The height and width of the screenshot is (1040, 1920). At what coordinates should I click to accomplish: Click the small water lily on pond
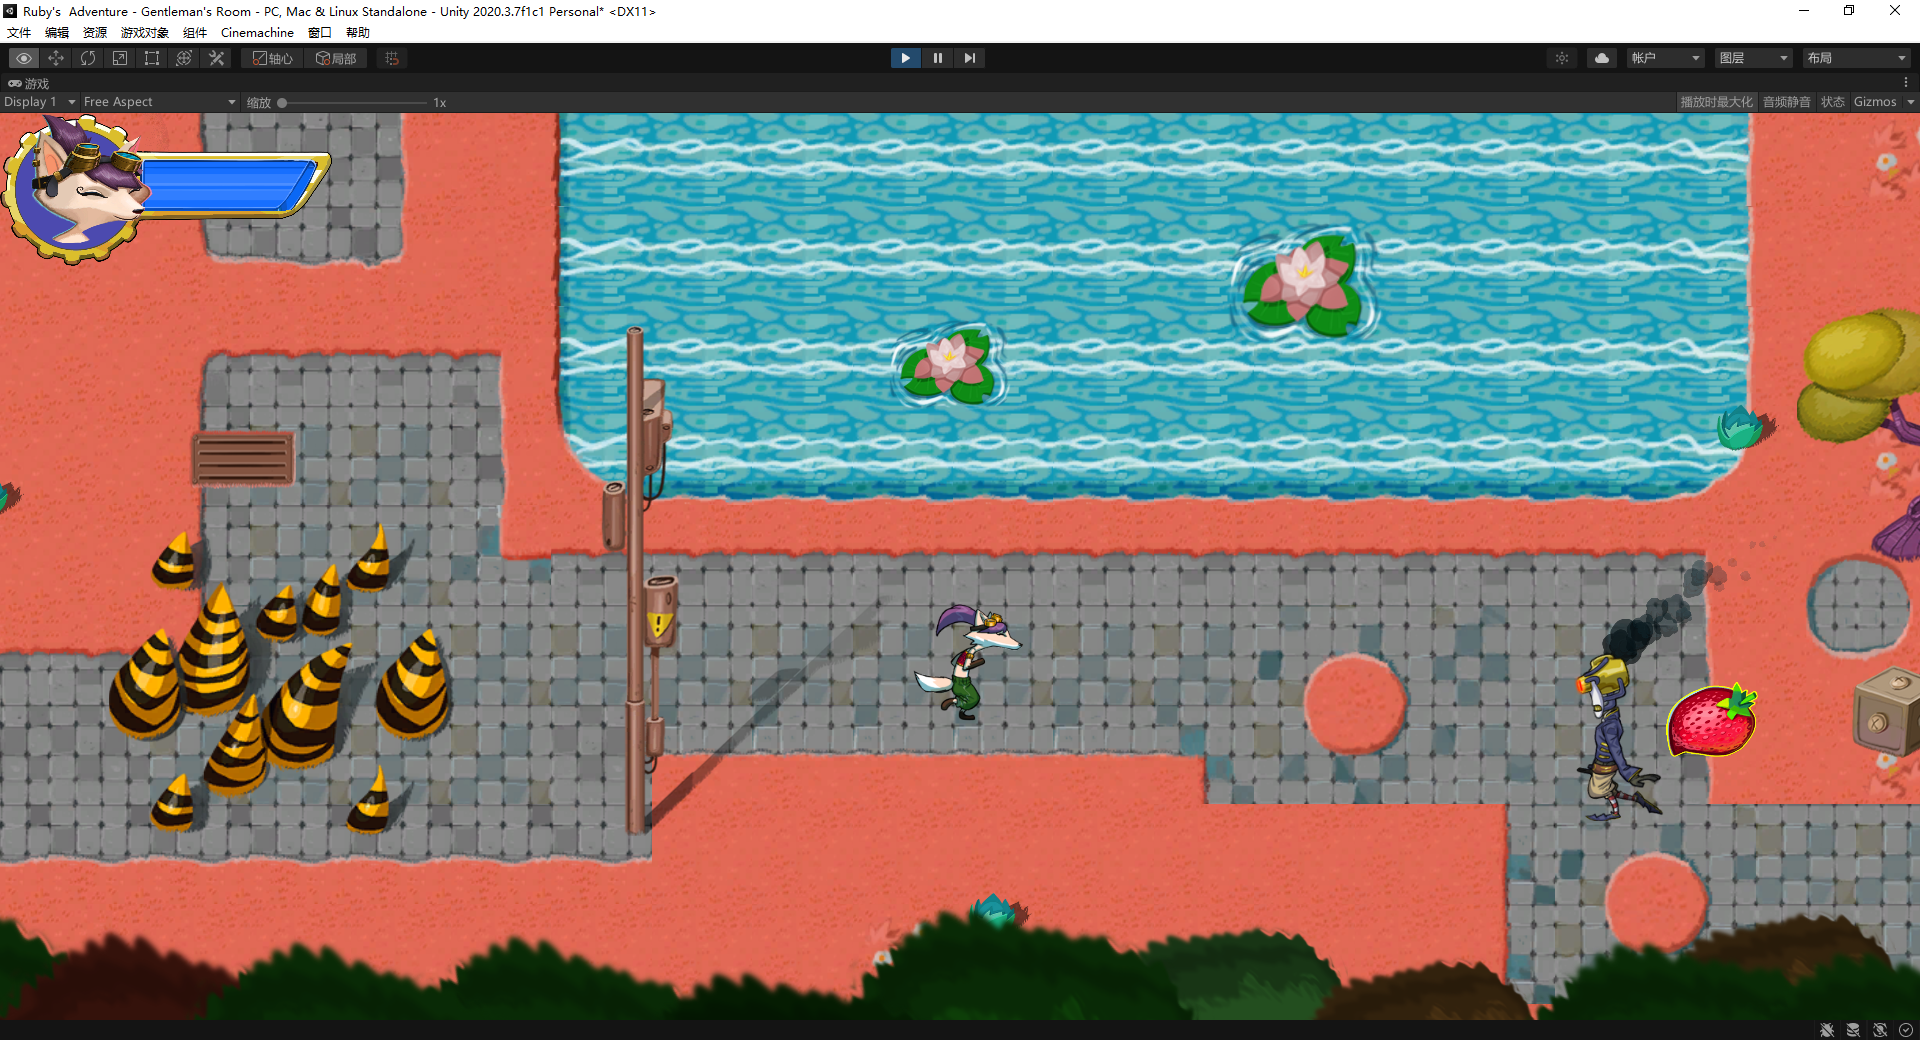pos(948,364)
